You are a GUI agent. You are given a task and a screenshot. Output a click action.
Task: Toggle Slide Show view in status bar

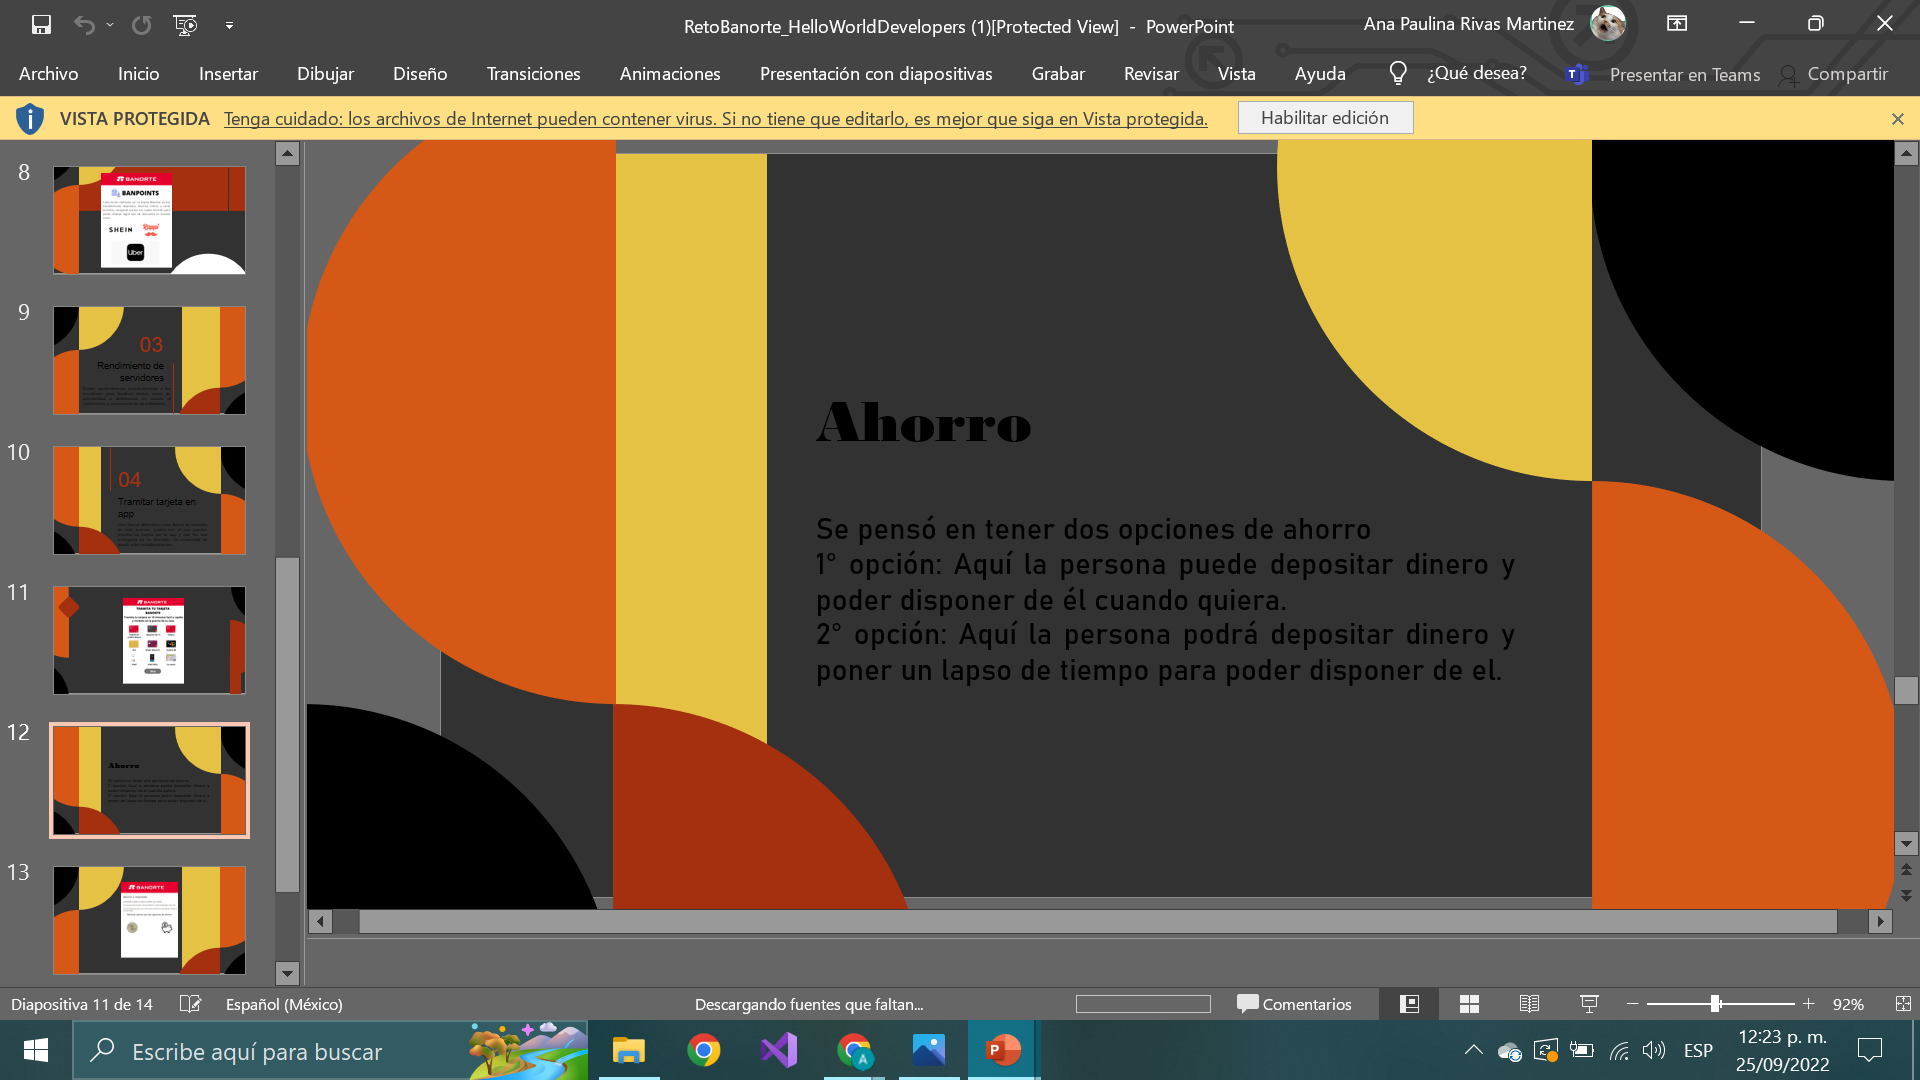(x=1589, y=1004)
